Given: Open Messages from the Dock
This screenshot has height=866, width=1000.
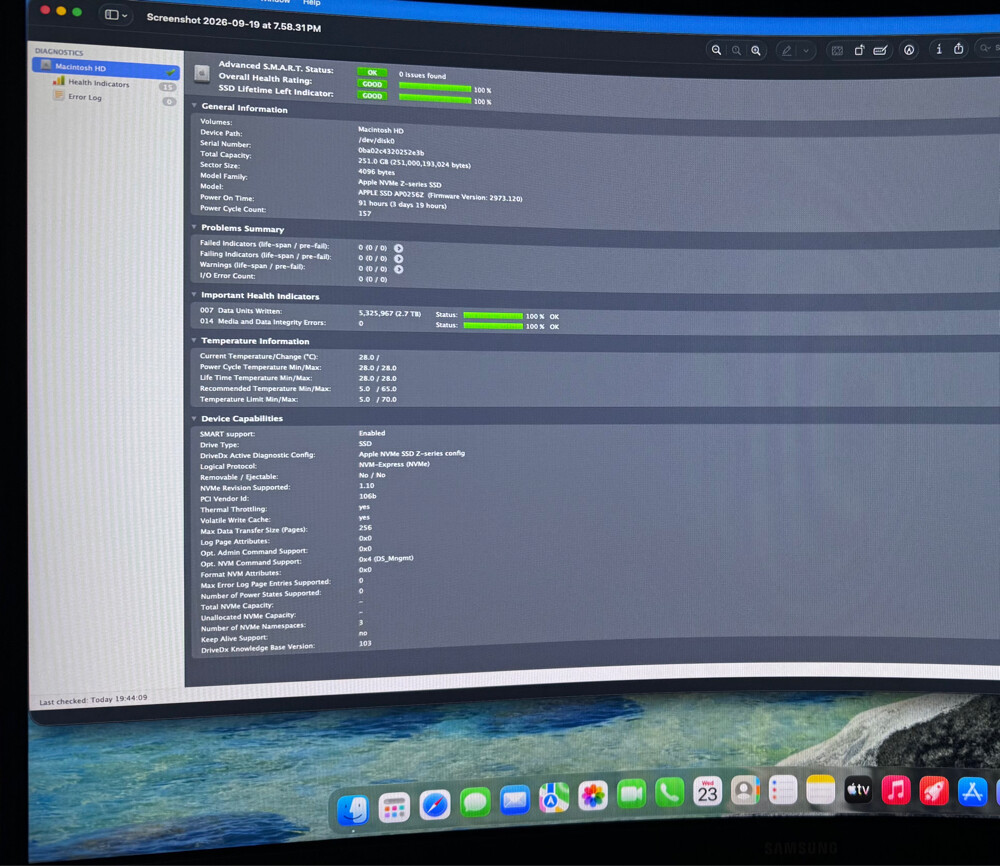Looking at the screenshot, I should 475,802.
